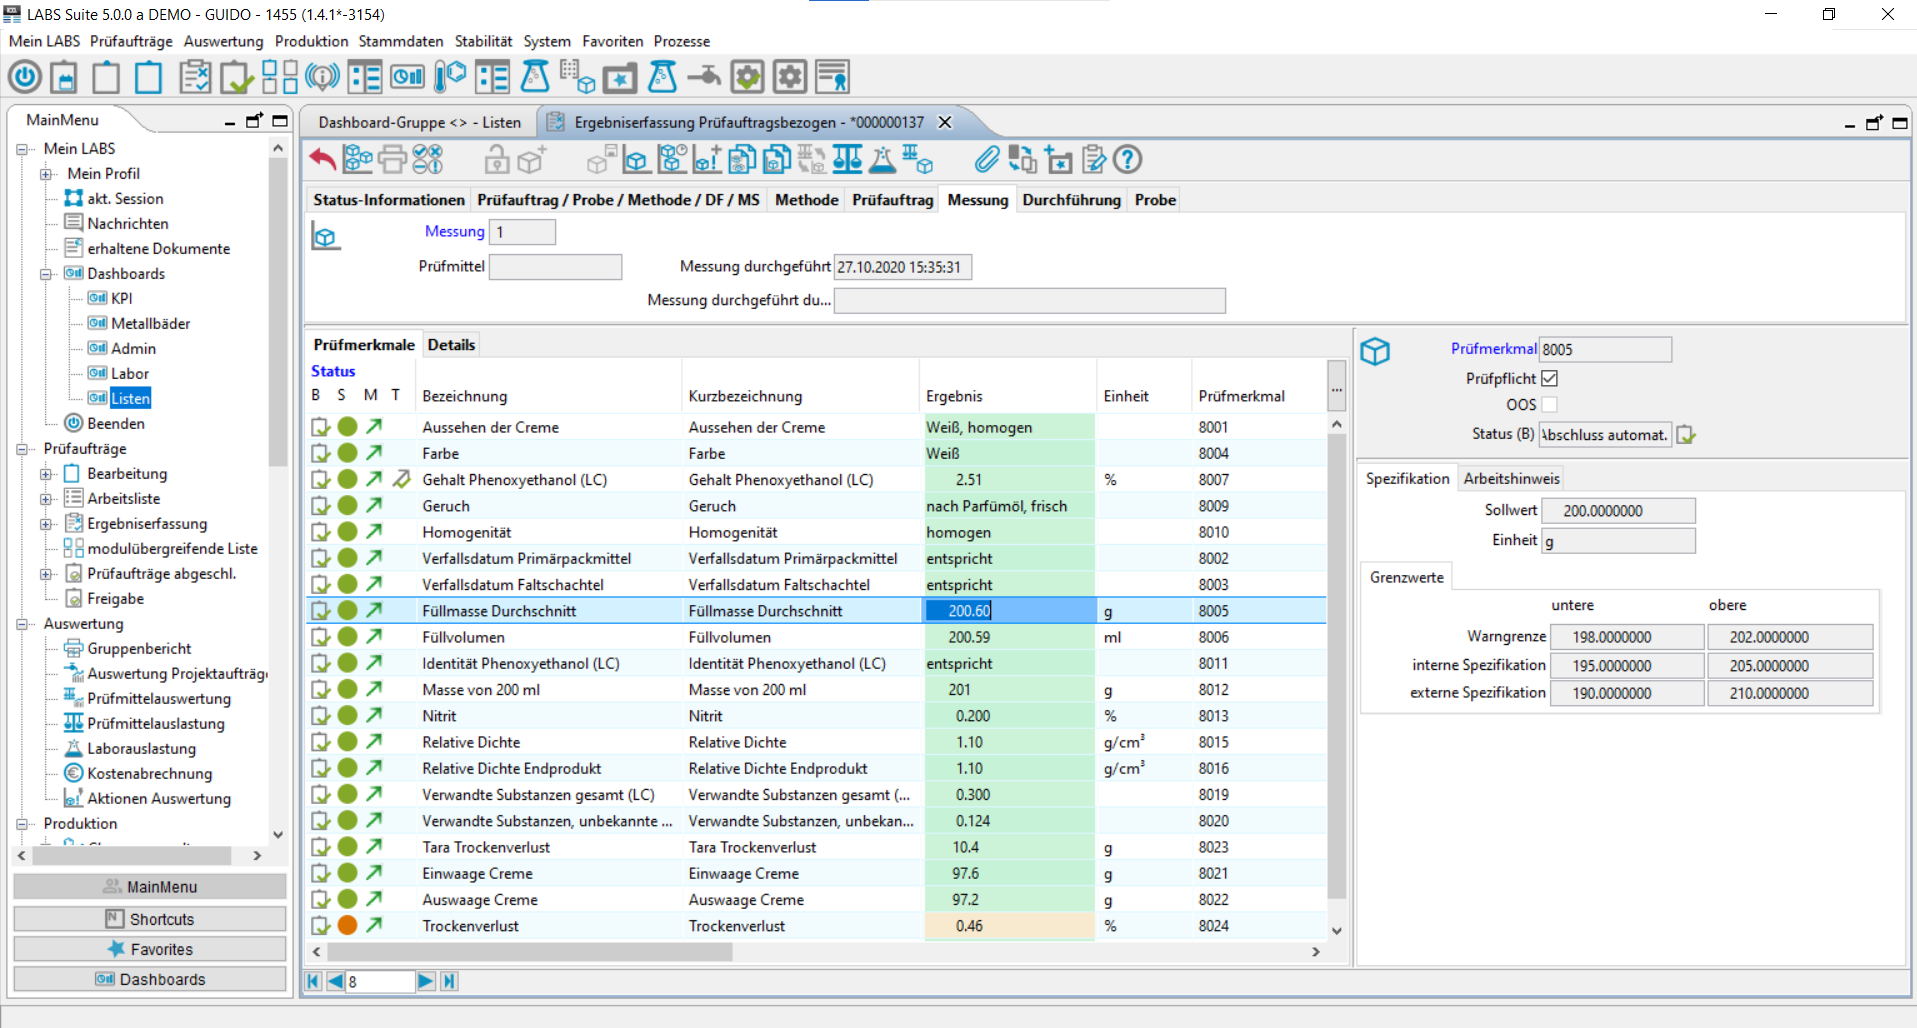Screen dimensions: 1917x1028
Task: Click the balance scale icon
Action: point(847,159)
